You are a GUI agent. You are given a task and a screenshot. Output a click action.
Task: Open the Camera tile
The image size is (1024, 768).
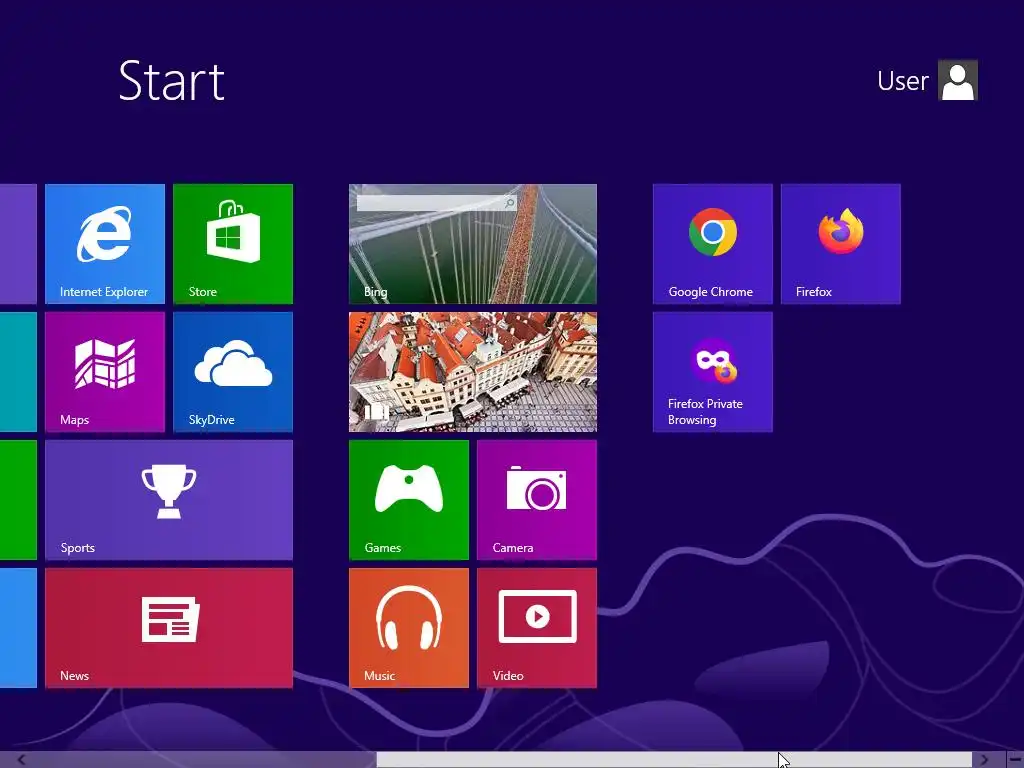click(x=537, y=500)
